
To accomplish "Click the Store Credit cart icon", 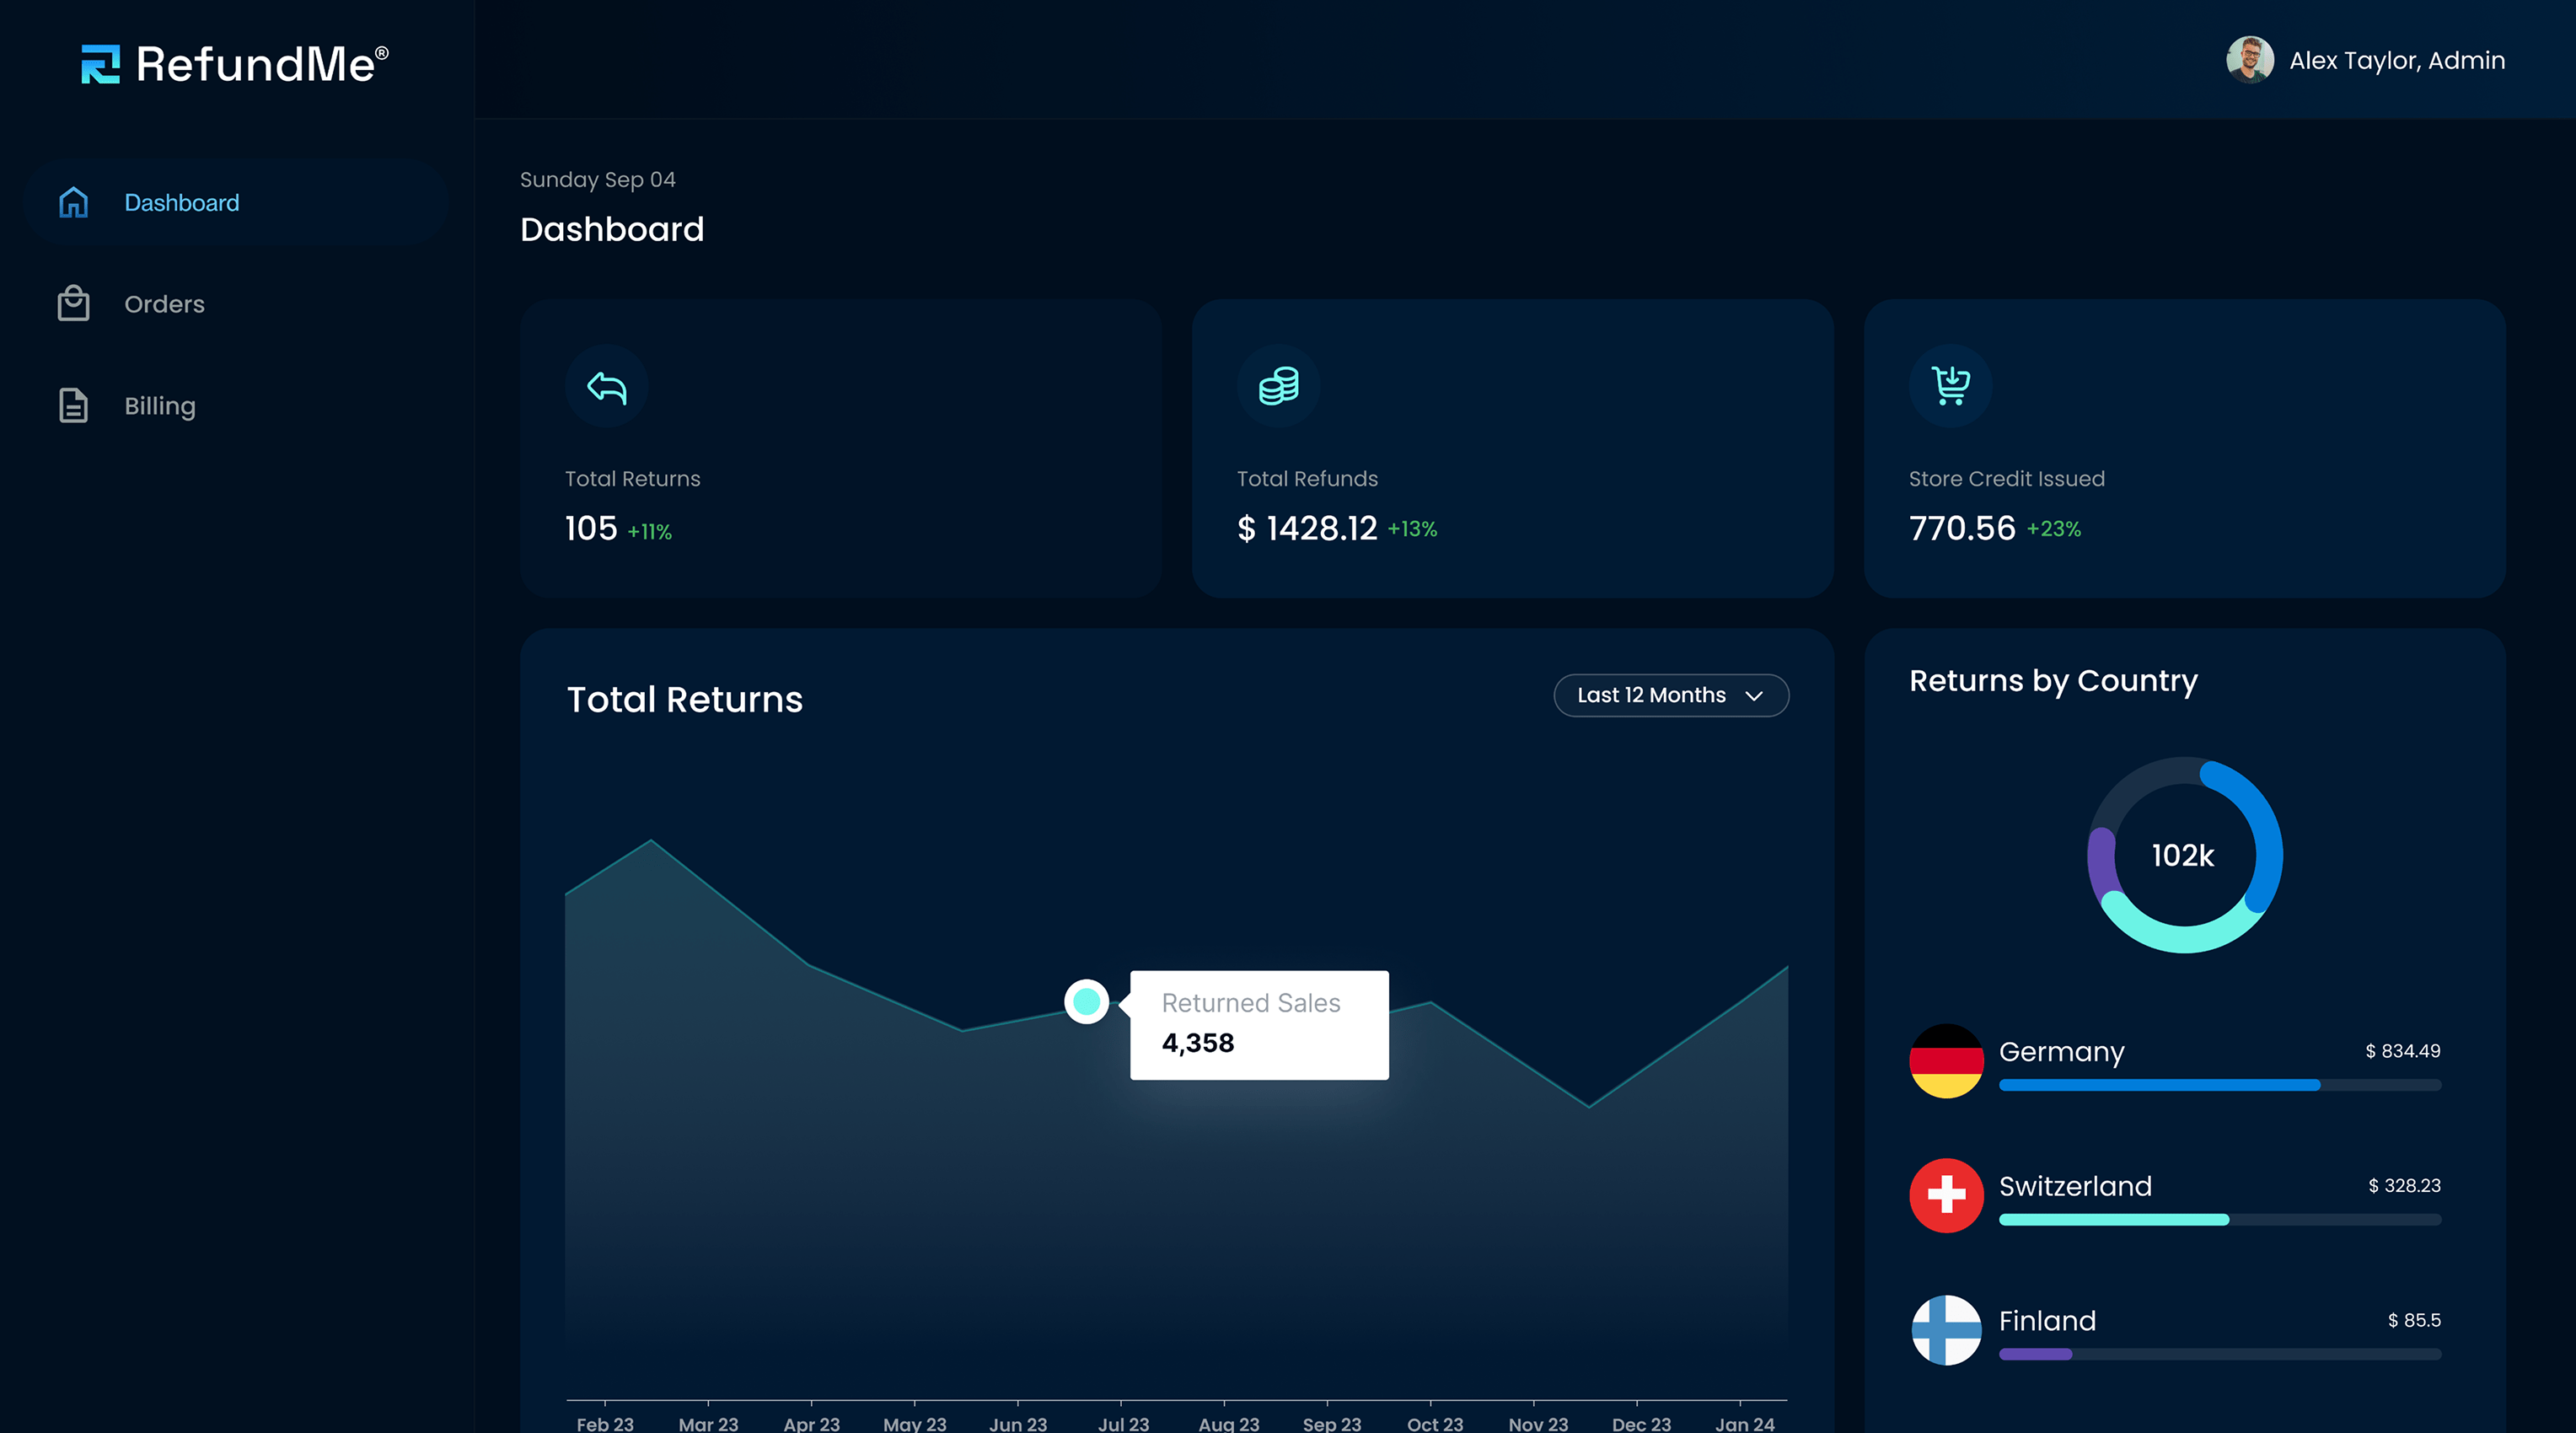I will 1950,386.
